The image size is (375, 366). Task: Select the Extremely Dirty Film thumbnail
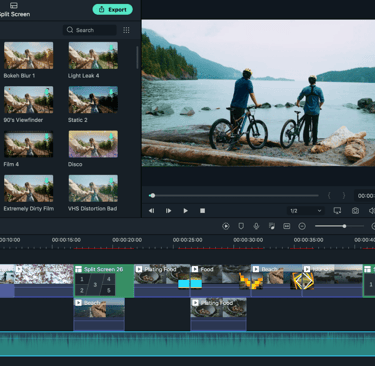coord(28,188)
